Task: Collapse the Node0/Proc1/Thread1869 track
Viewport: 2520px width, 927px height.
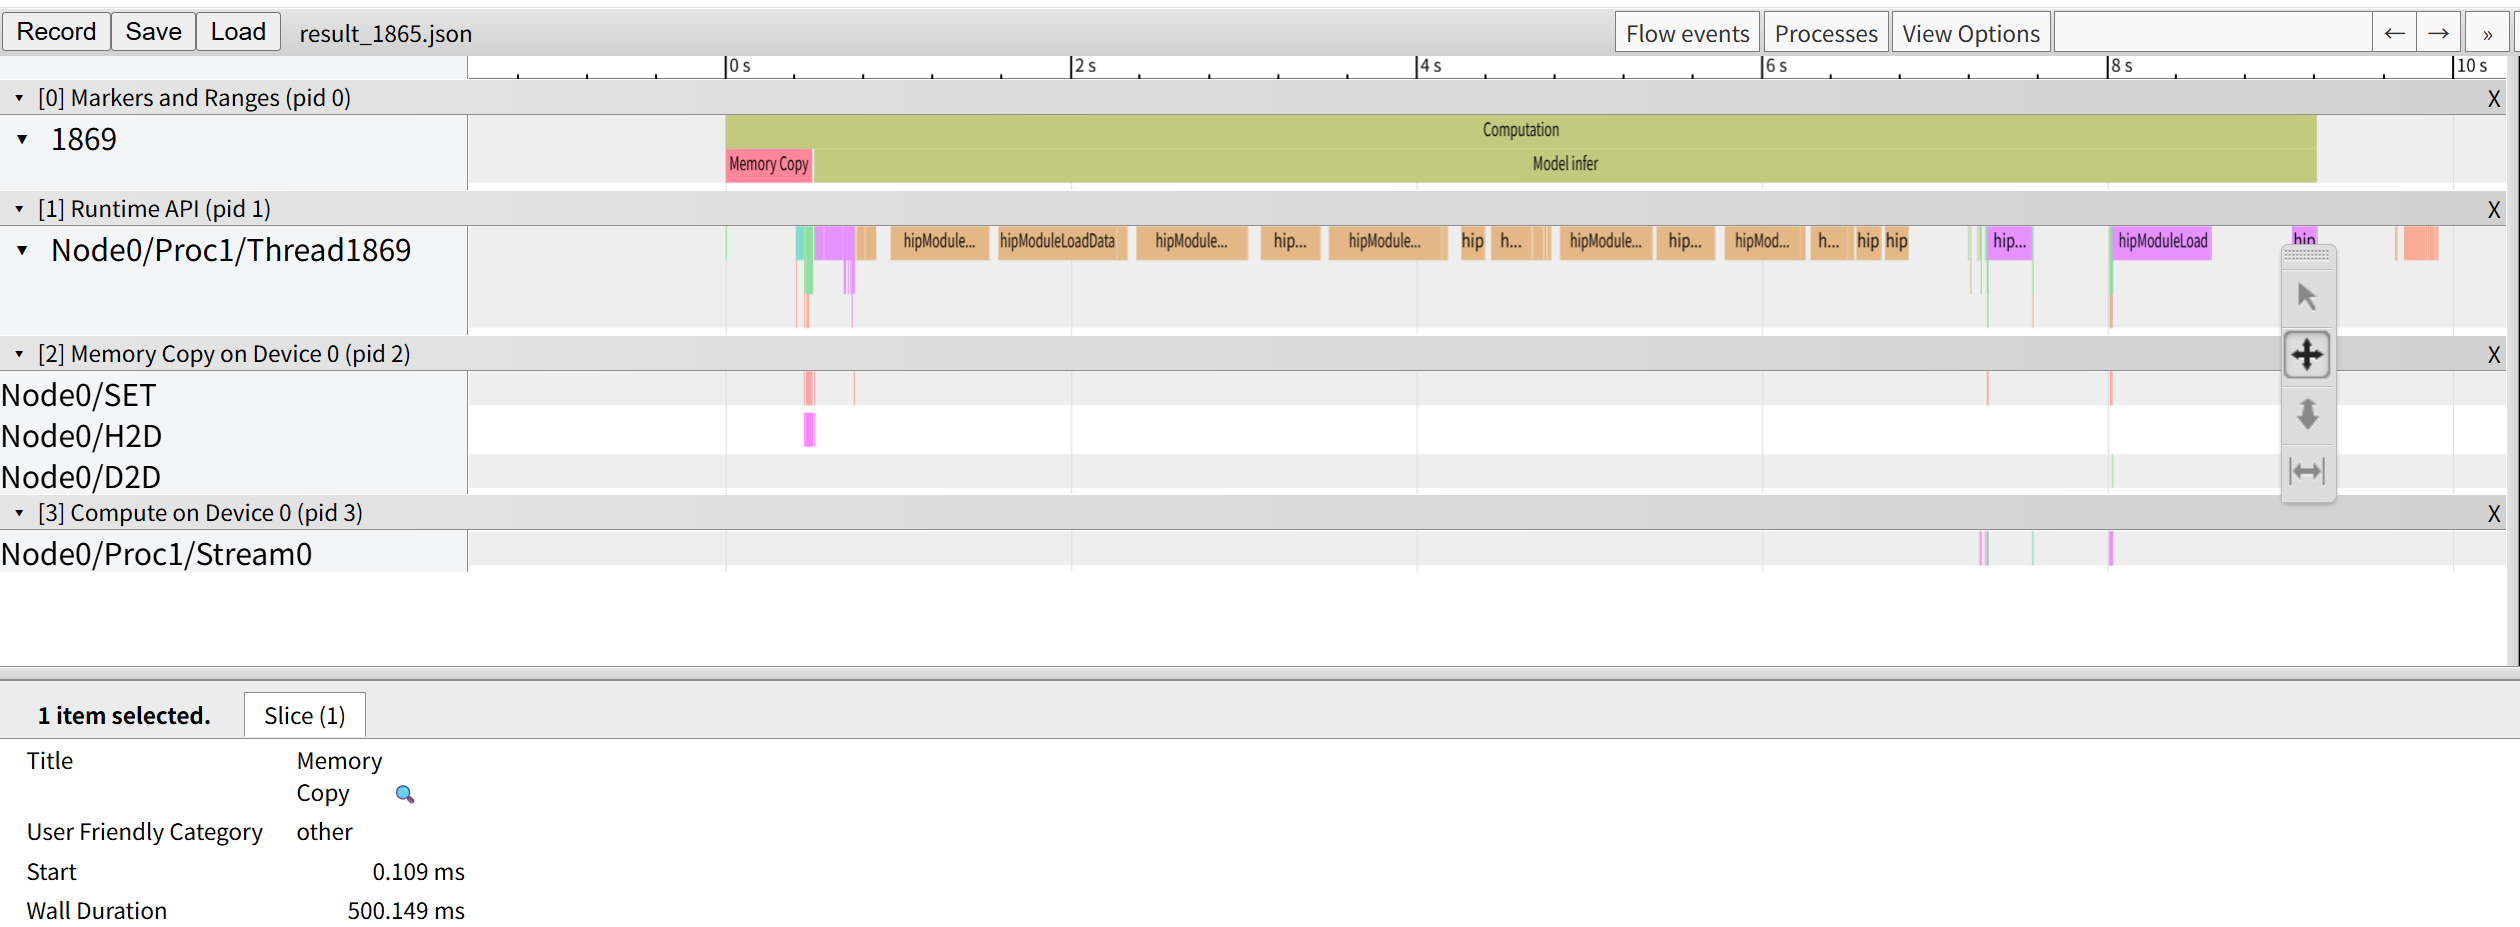Action: click(22, 251)
